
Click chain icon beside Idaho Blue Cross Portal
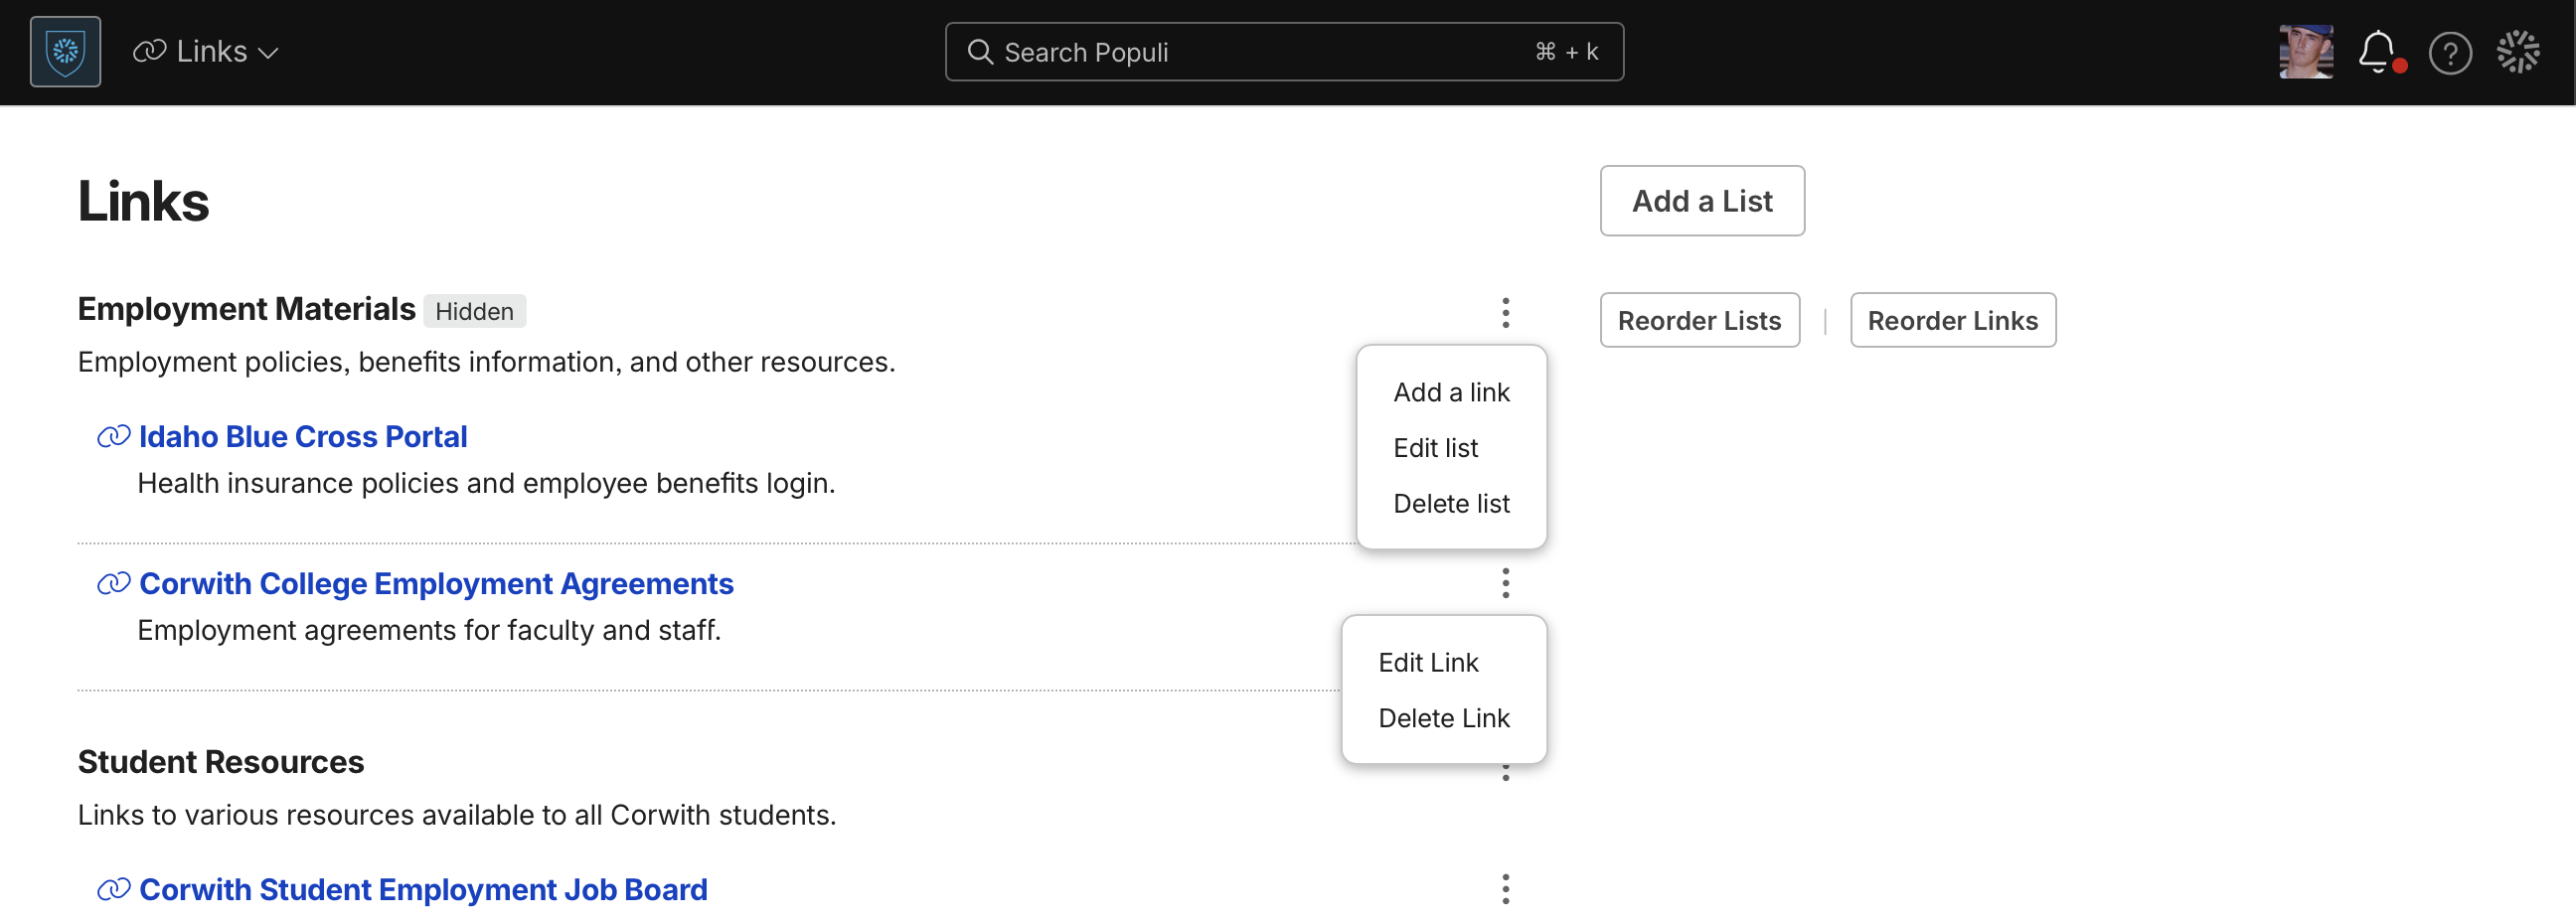[x=113, y=437]
